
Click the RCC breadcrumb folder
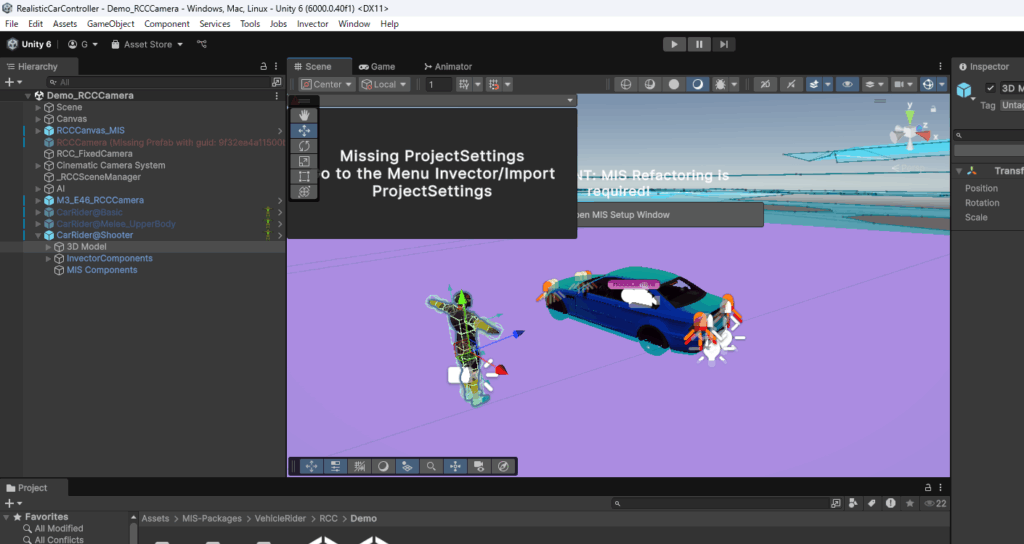(329, 519)
